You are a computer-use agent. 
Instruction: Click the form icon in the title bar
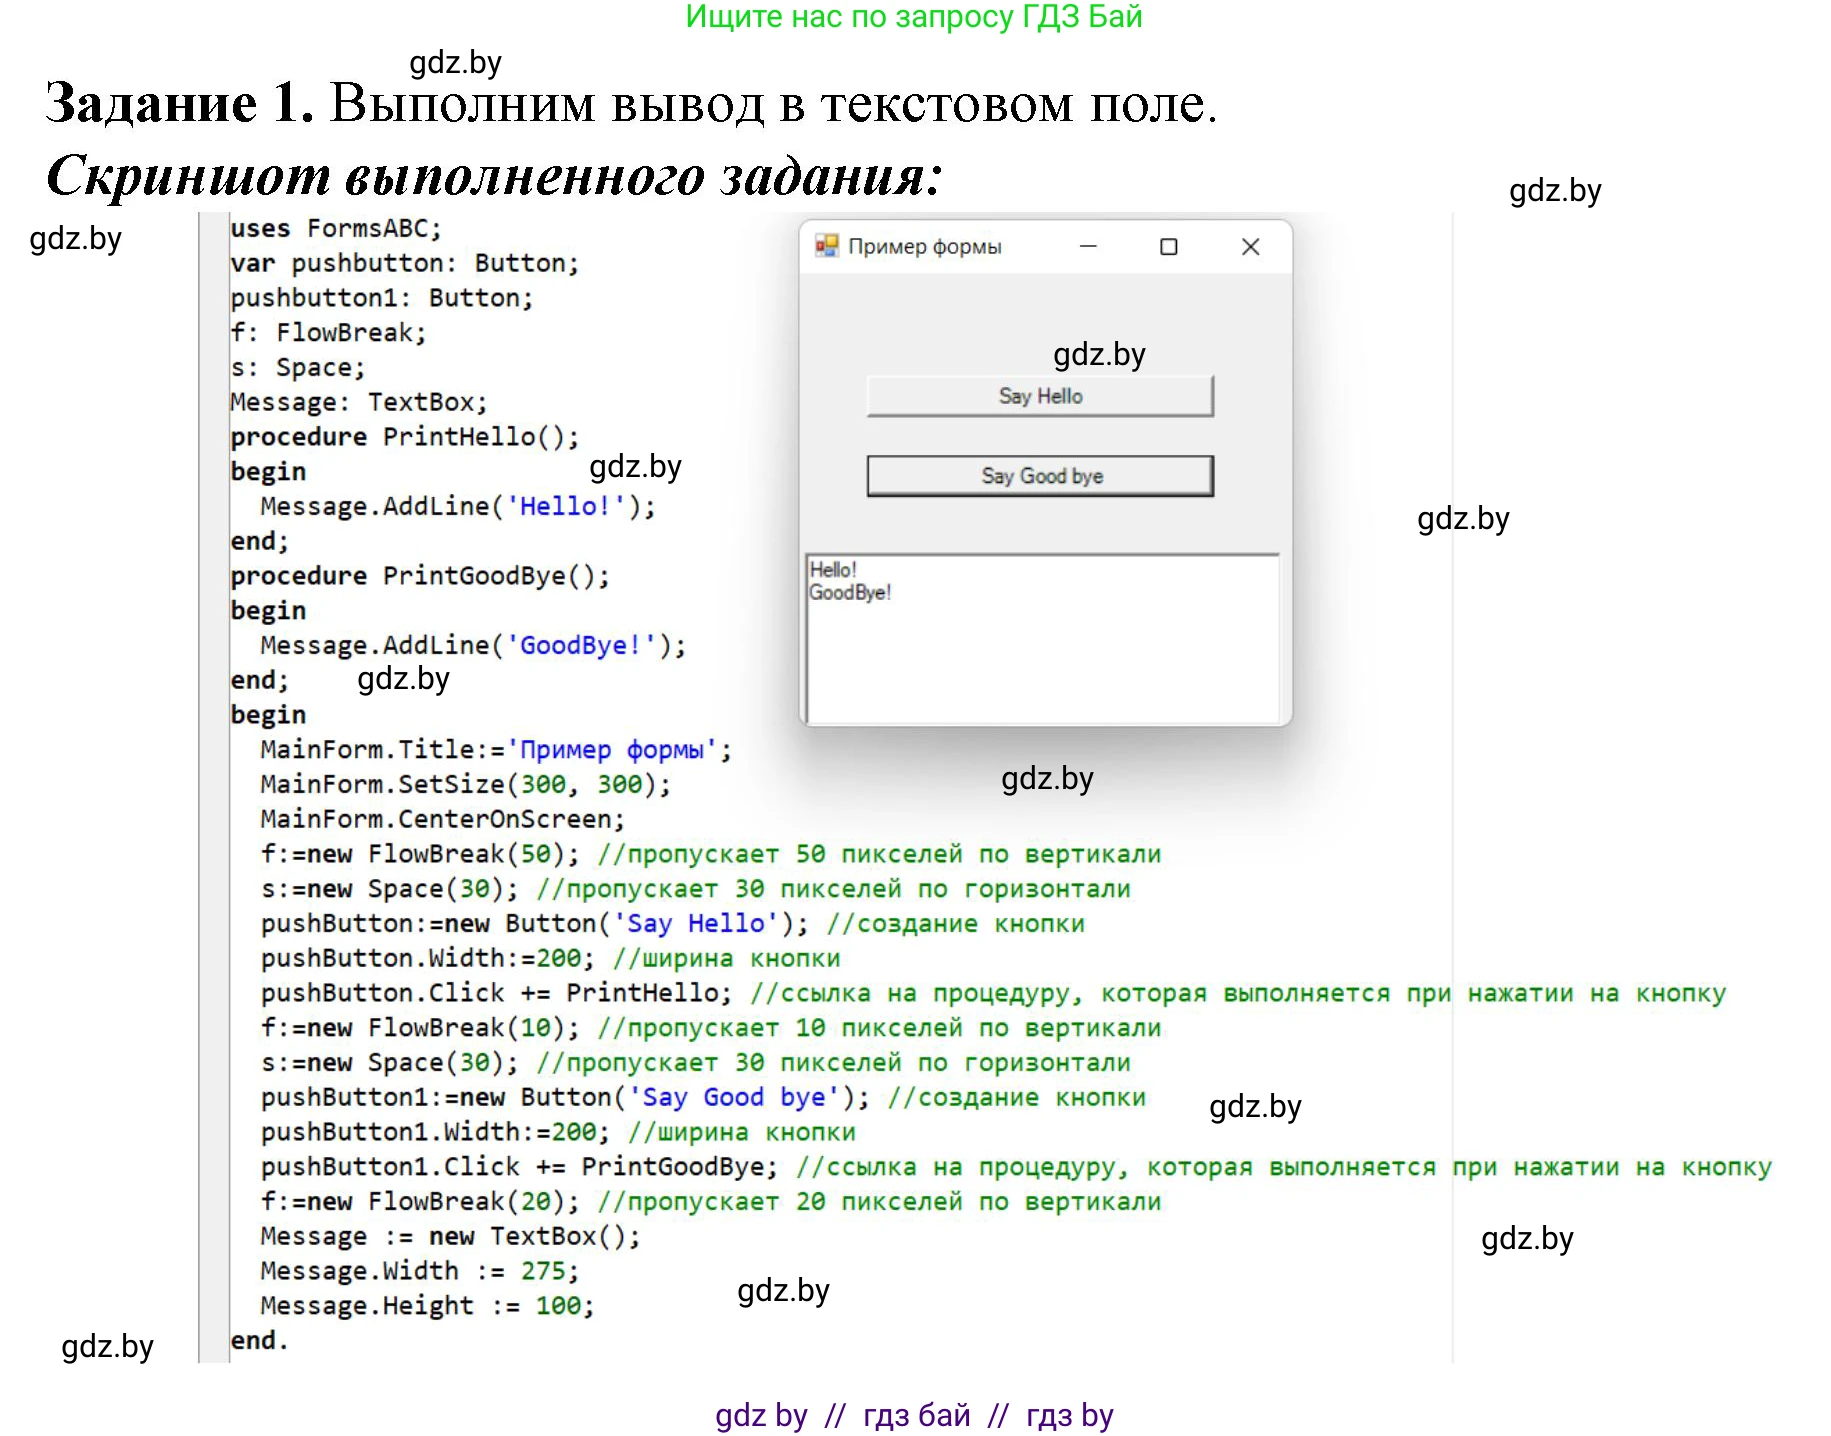[826, 246]
